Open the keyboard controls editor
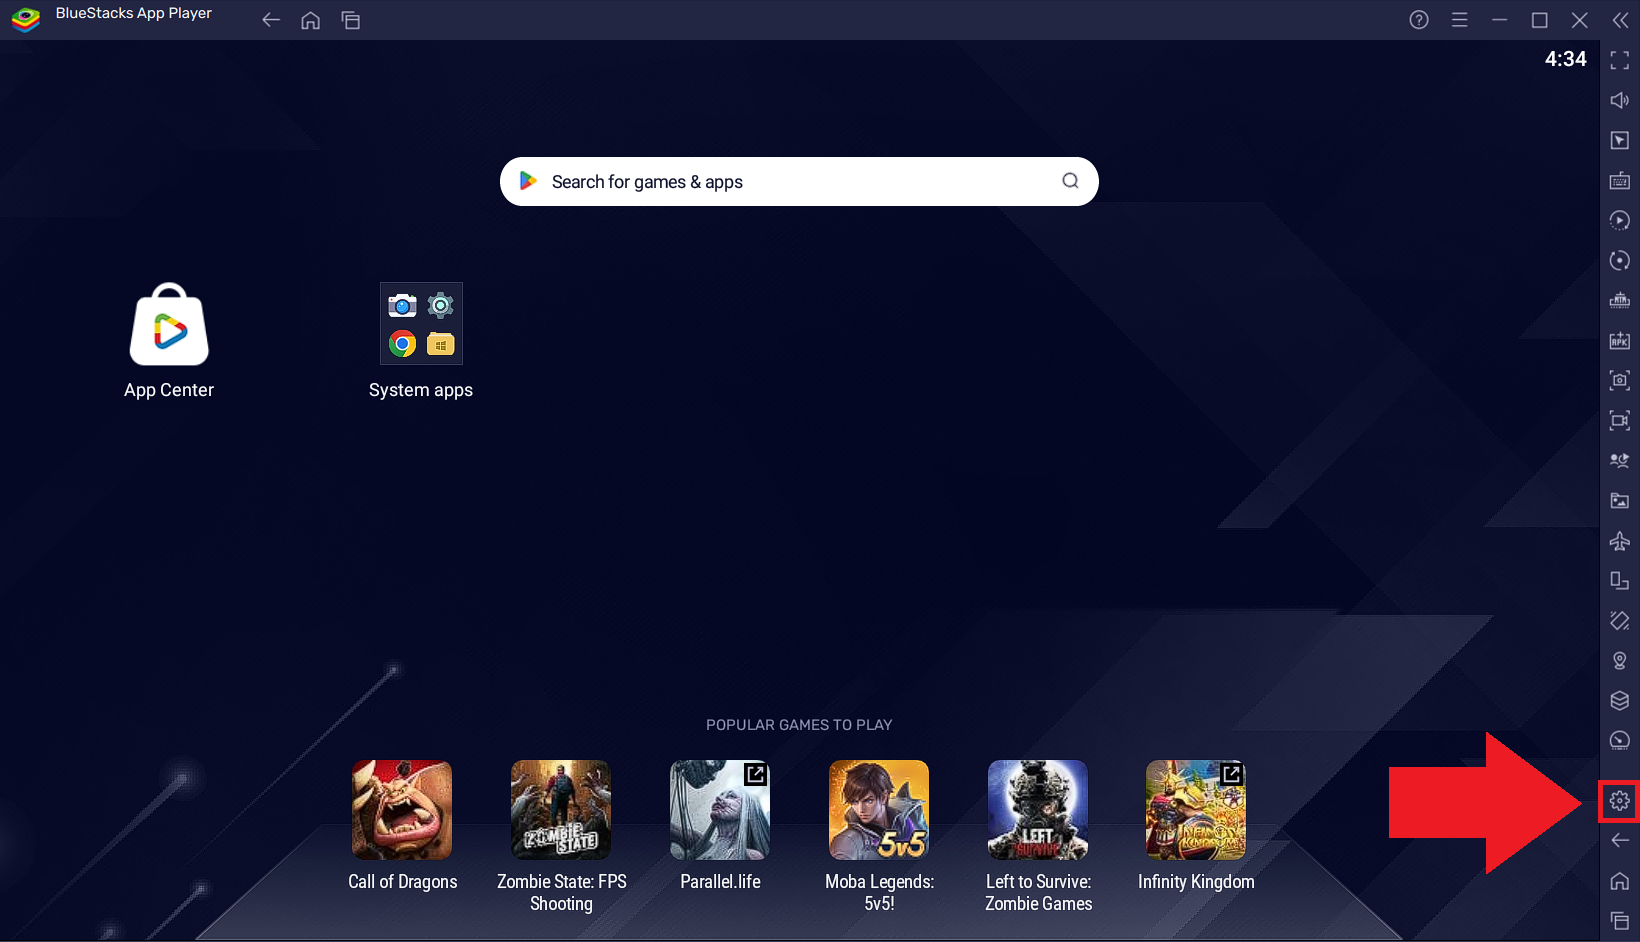This screenshot has width=1640, height=942. click(1619, 180)
